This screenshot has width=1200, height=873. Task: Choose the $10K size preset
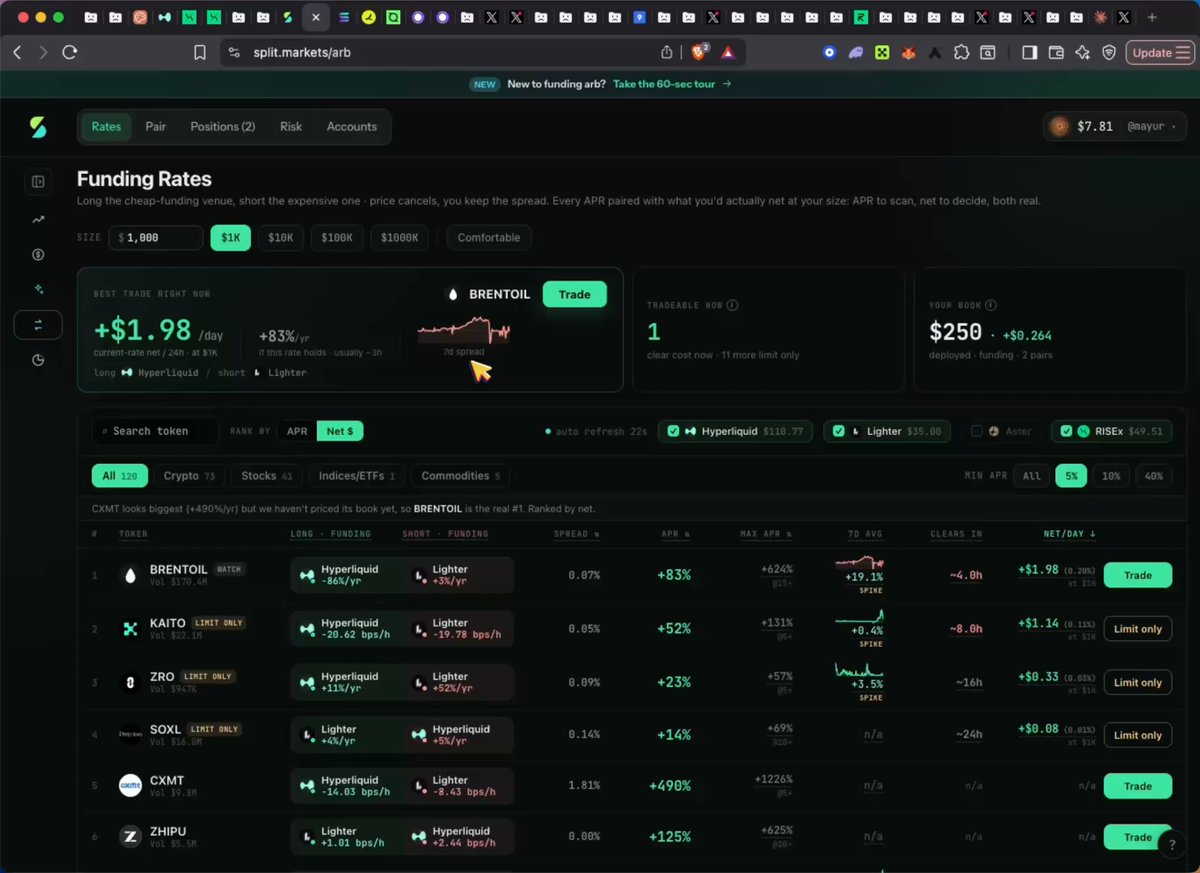pyautogui.click(x=281, y=238)
